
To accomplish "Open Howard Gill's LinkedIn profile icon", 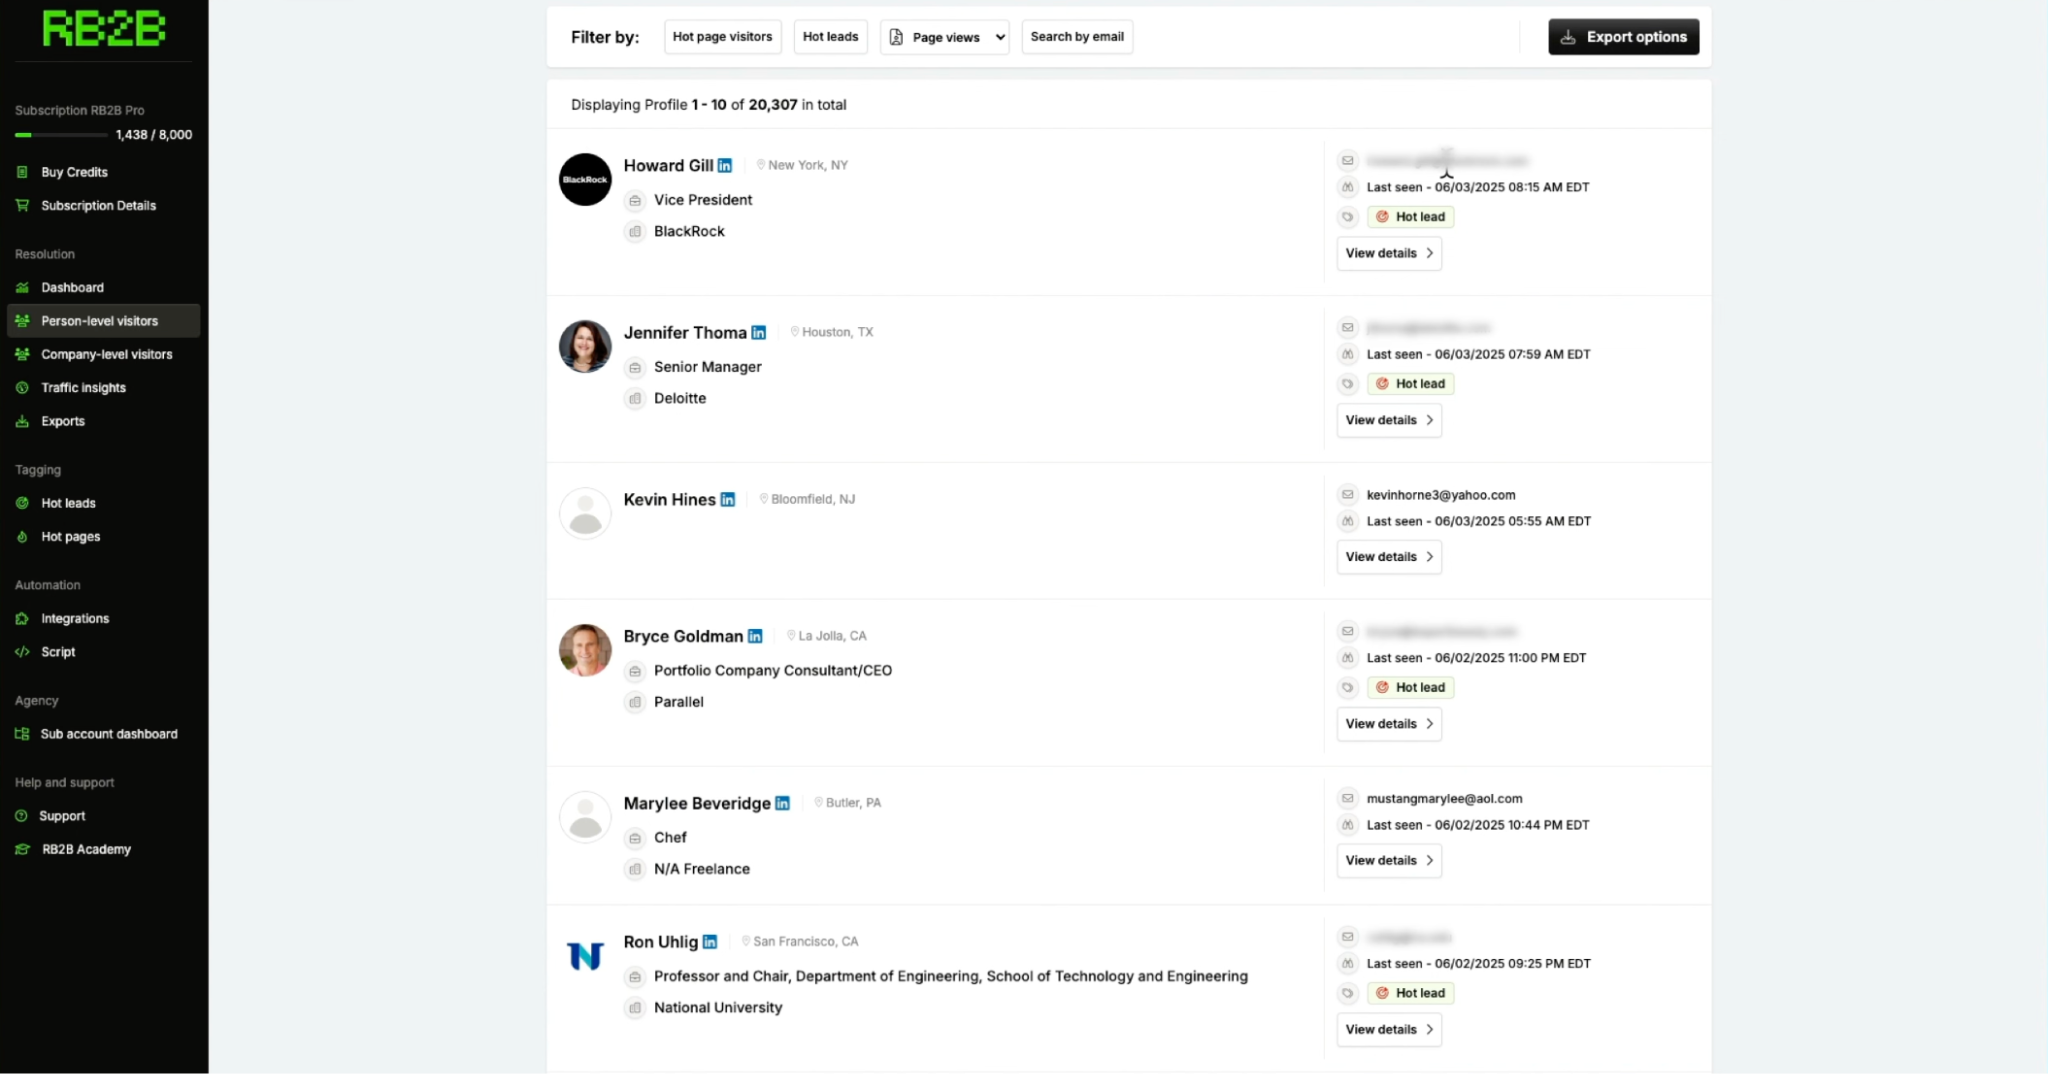I will point(725,166).
